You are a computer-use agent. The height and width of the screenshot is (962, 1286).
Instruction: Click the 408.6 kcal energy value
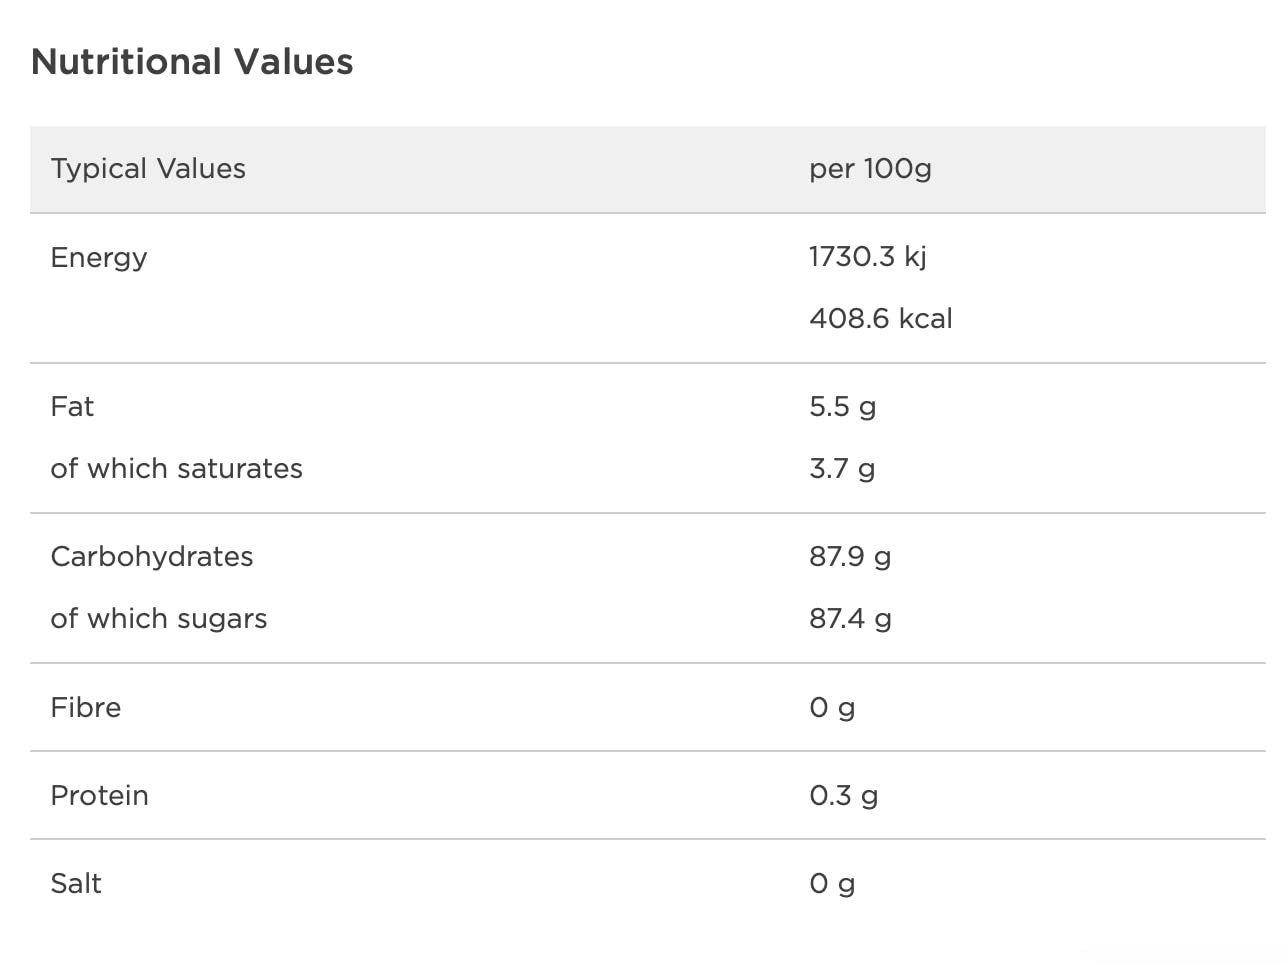click(x=880, y=318)
